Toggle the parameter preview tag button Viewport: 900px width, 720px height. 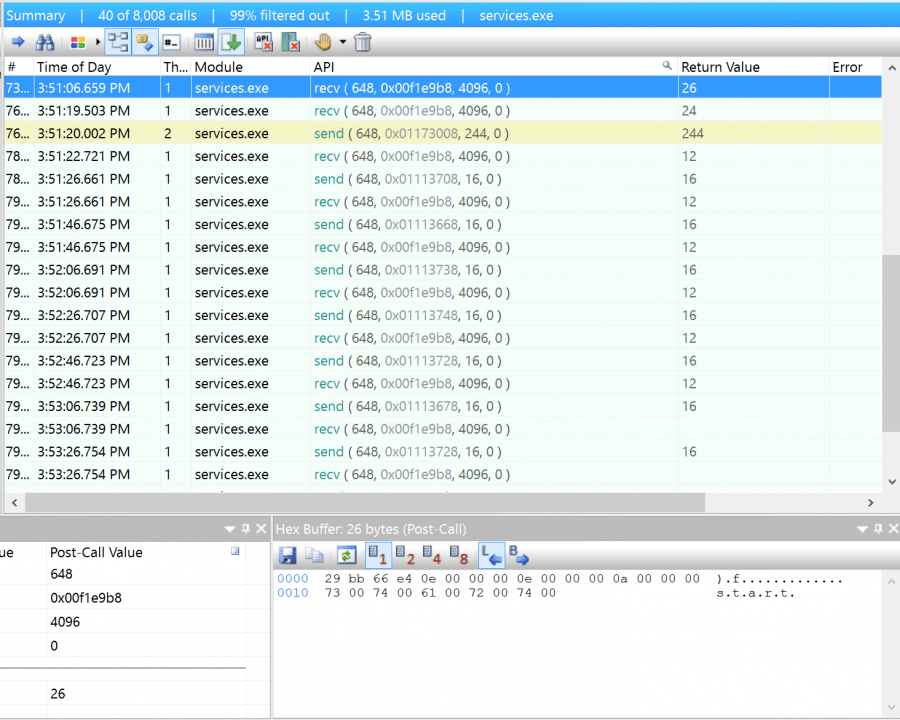pos(145,42)
